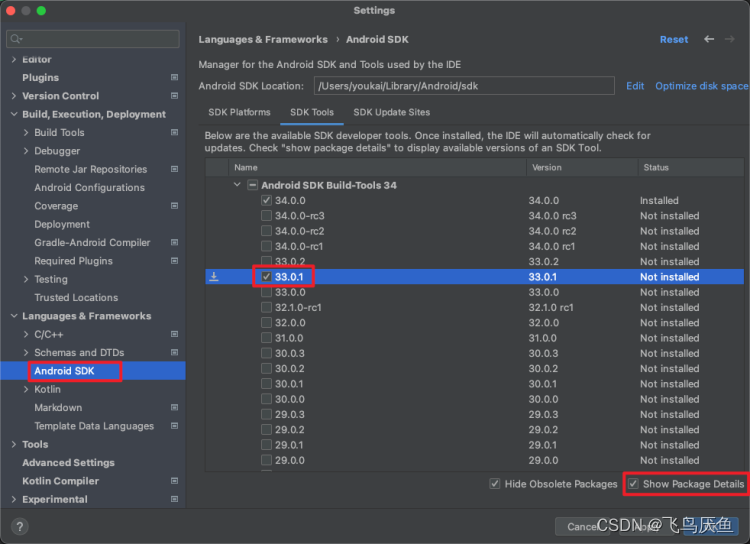Expand the Testing node

tap(26, 279)
